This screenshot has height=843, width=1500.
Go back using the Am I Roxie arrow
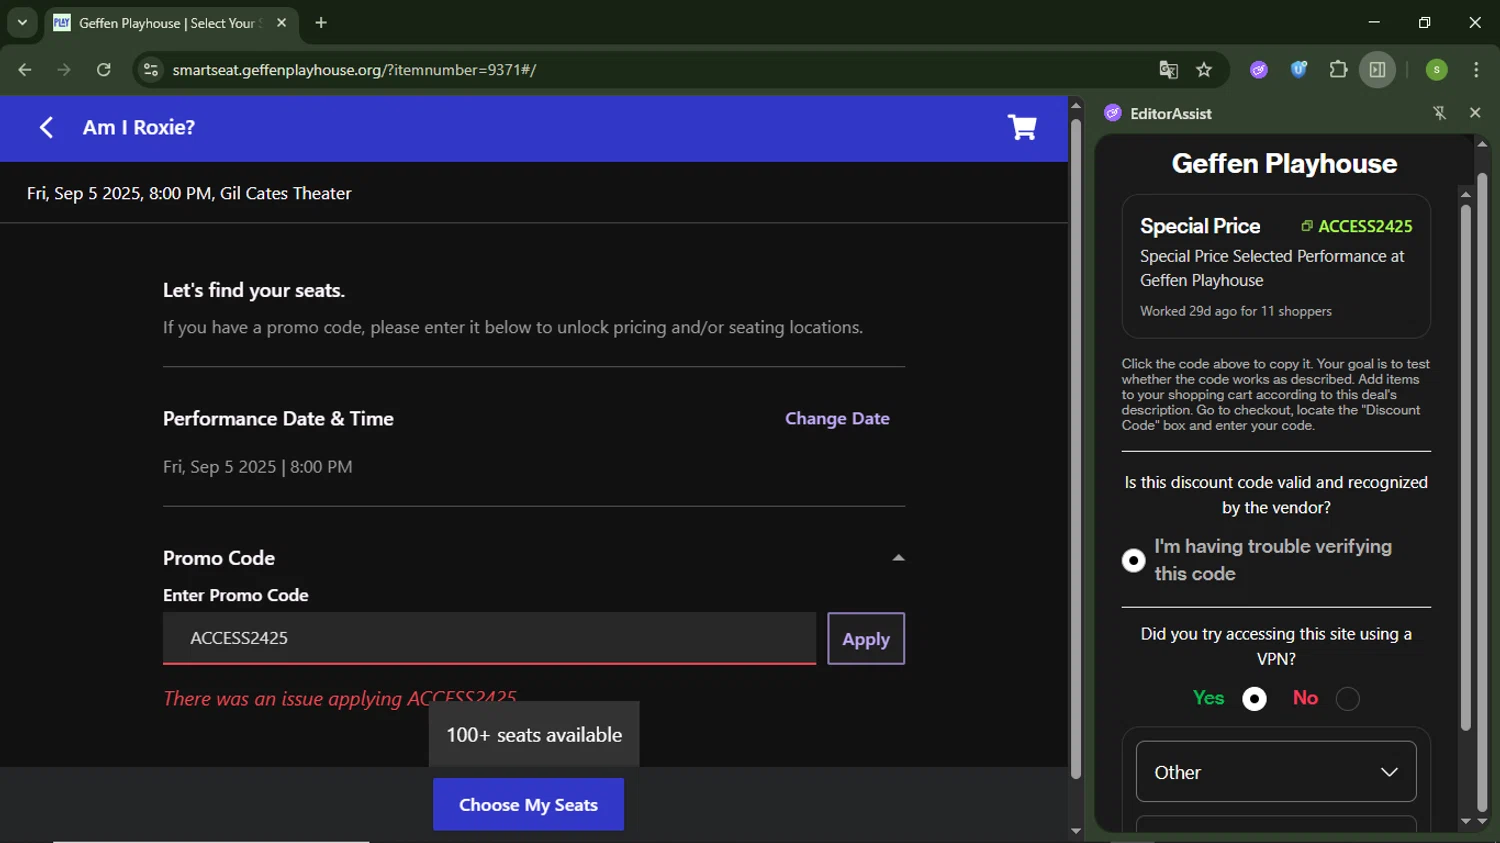tap(46, 128)
